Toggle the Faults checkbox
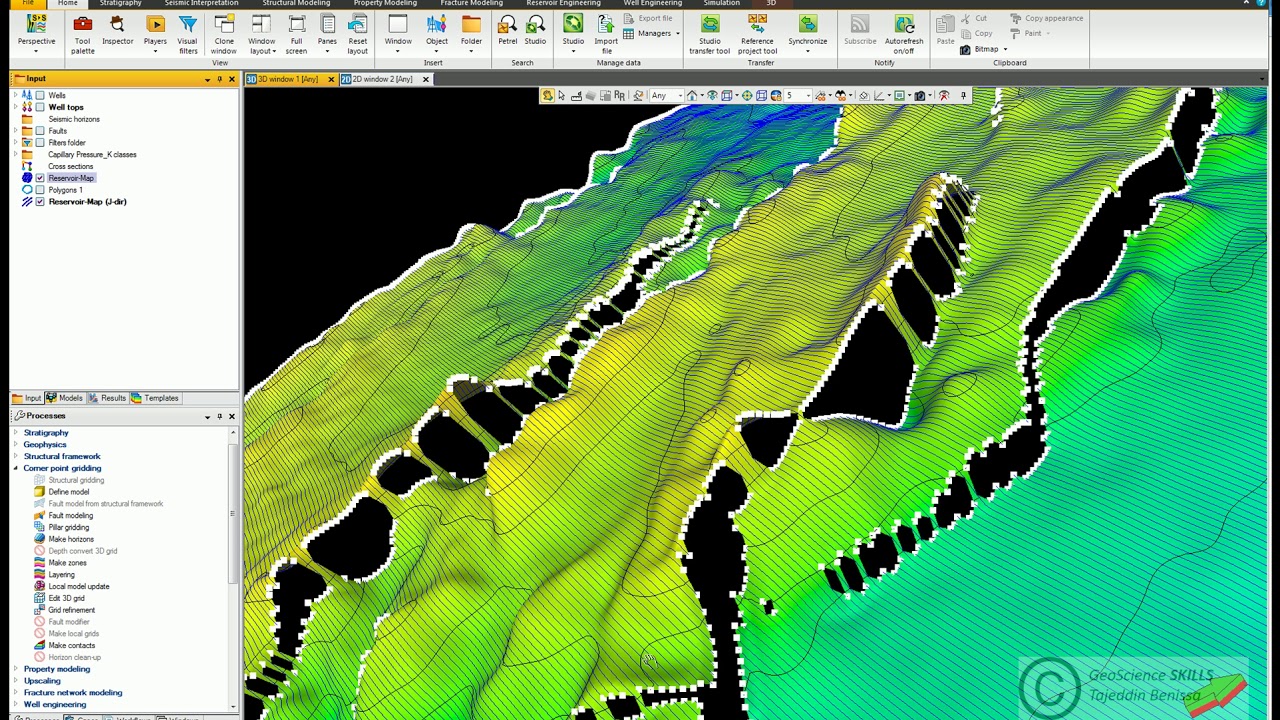Image resolution: width=1280 pixels, height=720 pixels. 40,131
